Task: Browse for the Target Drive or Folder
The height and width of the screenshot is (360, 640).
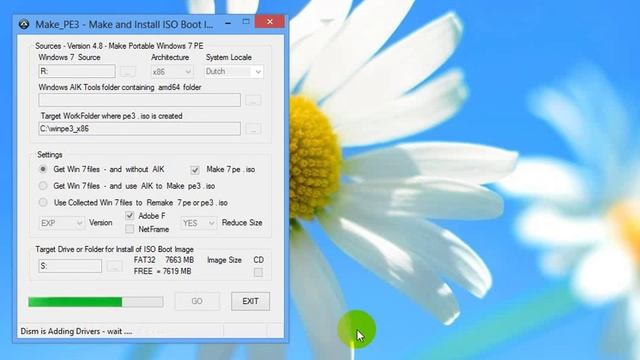Action: 114,267
